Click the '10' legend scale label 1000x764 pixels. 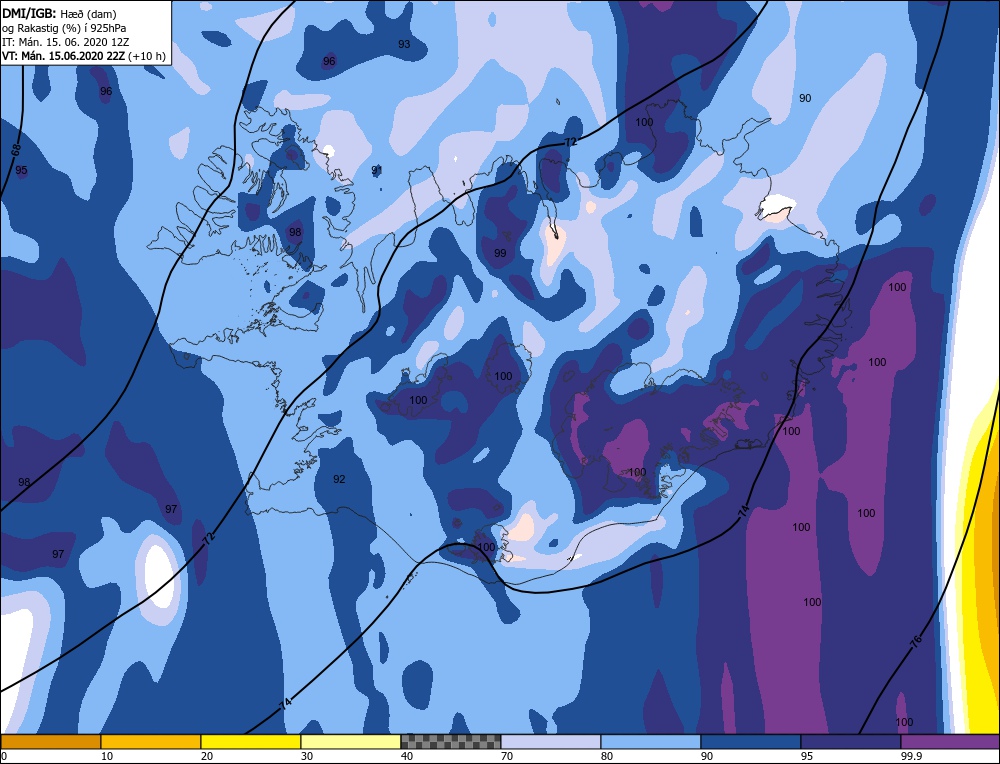pos(107,756)
